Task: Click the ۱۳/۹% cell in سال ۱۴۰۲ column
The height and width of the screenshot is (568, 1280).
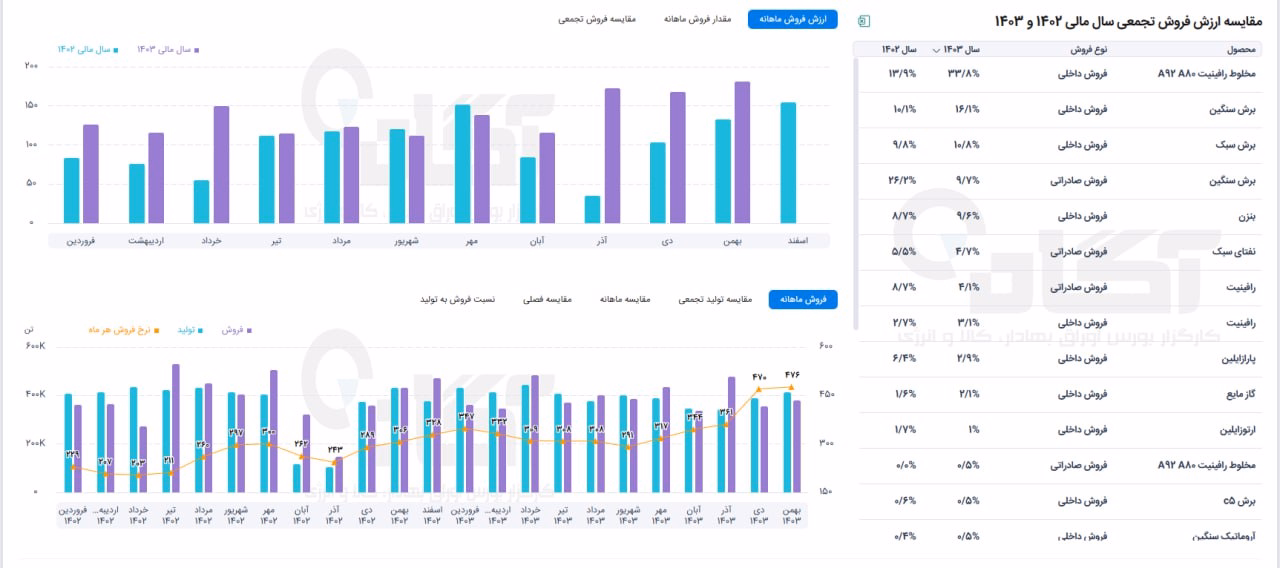Action: pos(902,74)
